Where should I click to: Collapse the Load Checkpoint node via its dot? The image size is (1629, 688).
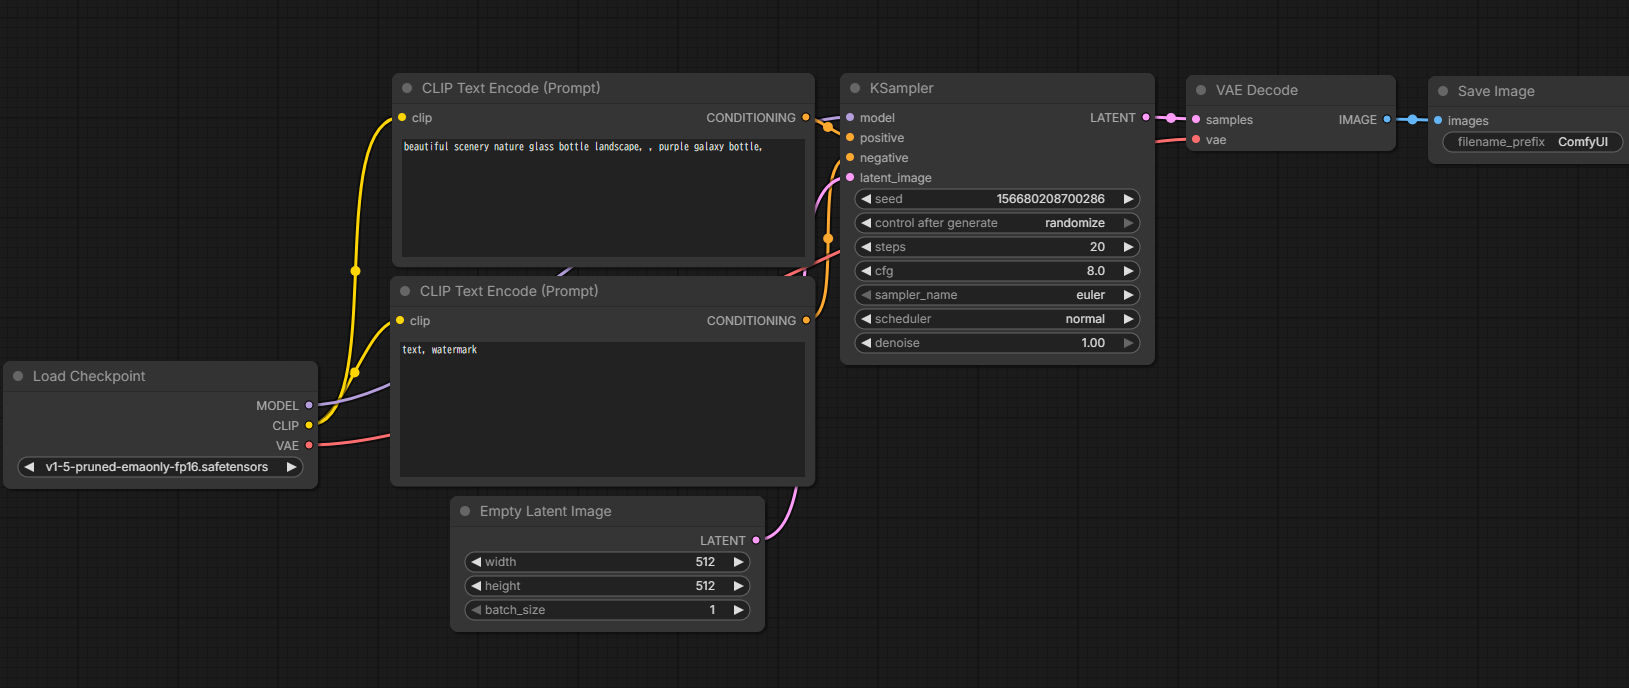(18, 376)
